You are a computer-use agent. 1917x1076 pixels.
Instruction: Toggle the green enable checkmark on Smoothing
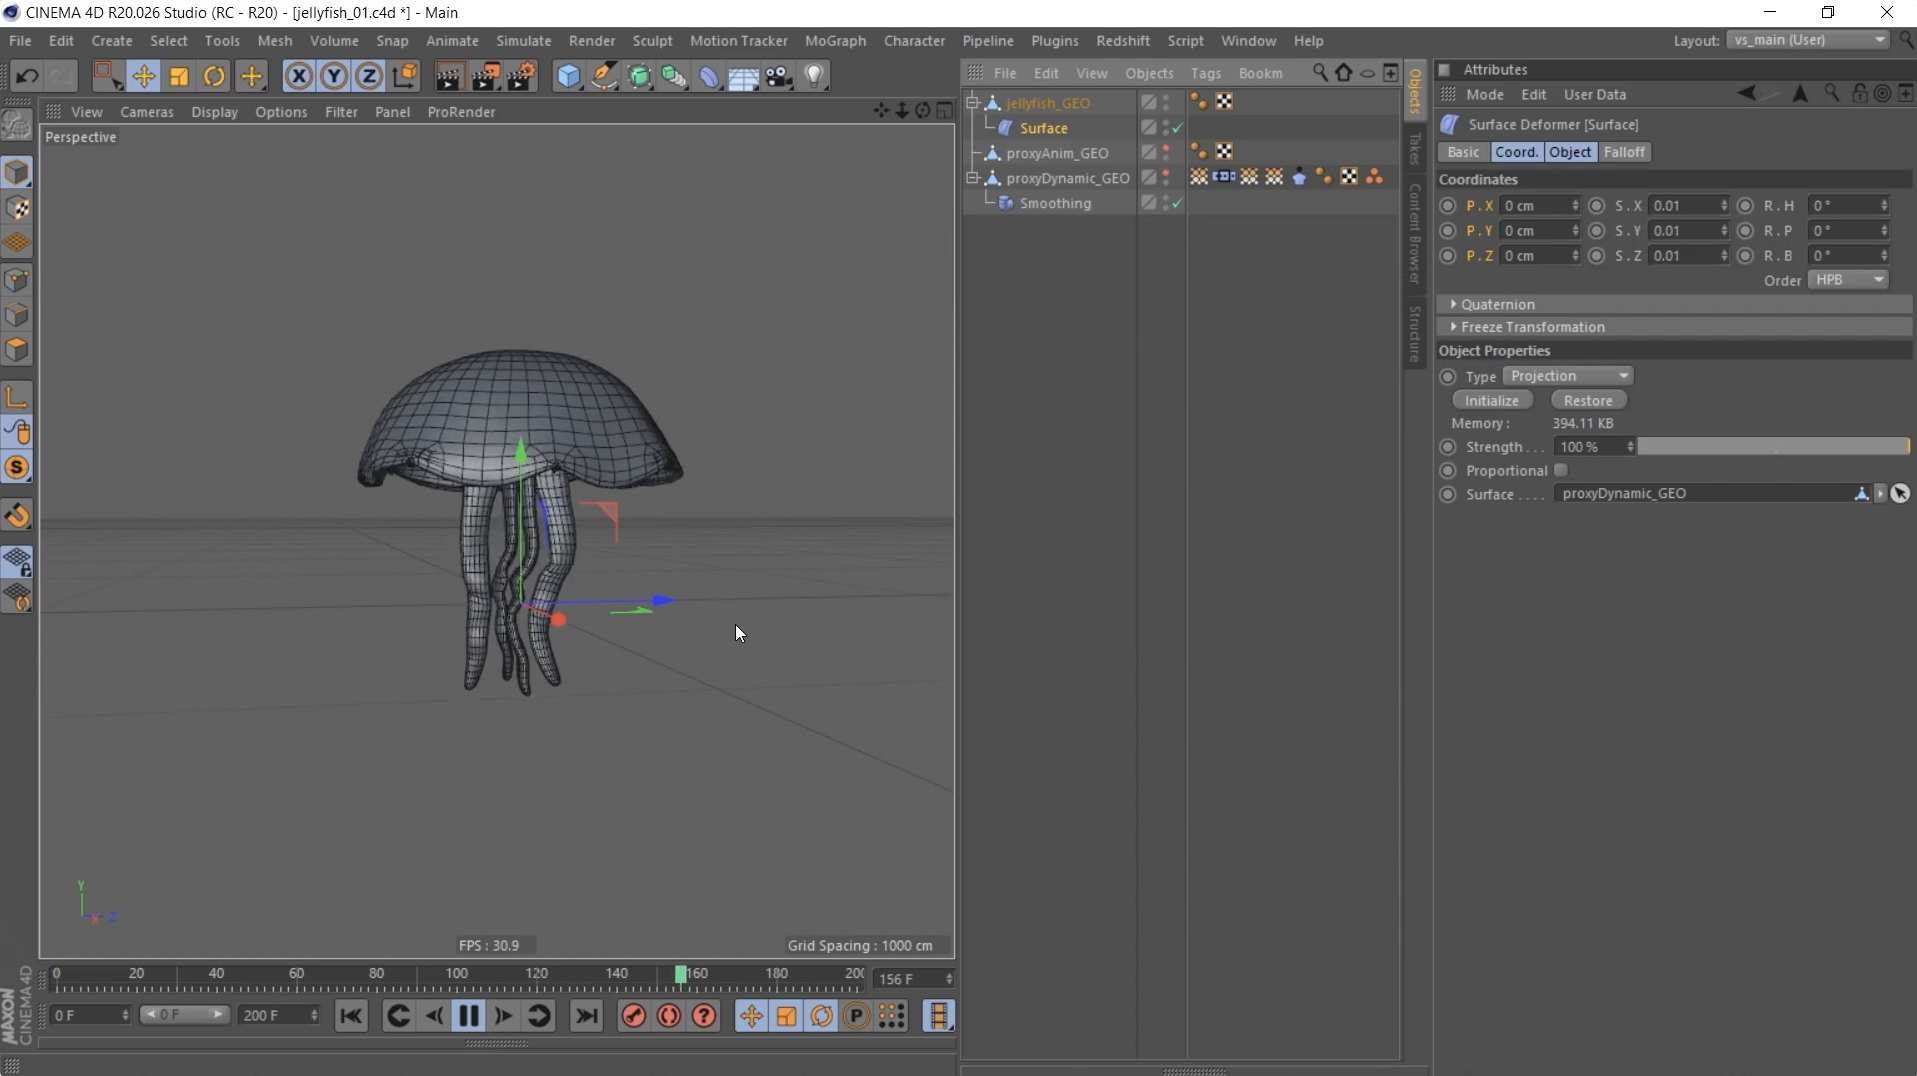1177,202
